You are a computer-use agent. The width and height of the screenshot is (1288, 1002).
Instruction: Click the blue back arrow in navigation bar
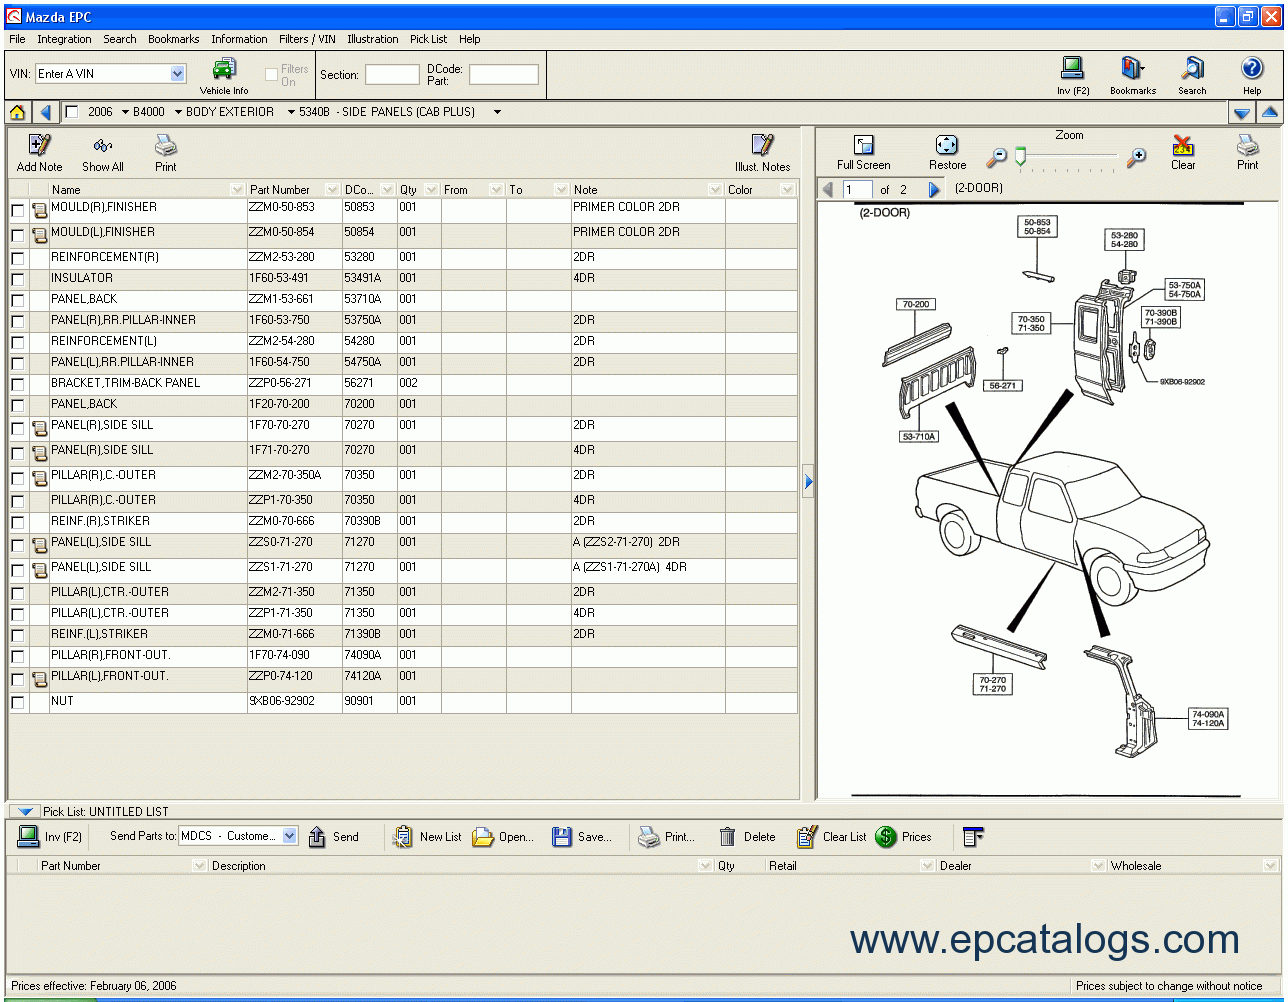(x=46, y=112)
